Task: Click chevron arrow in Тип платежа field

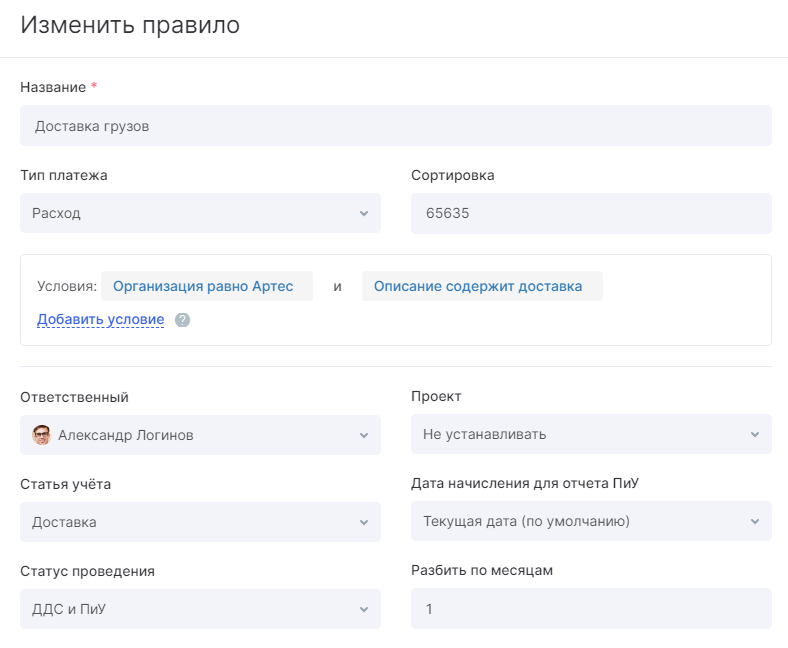Action: click(364, 214)
